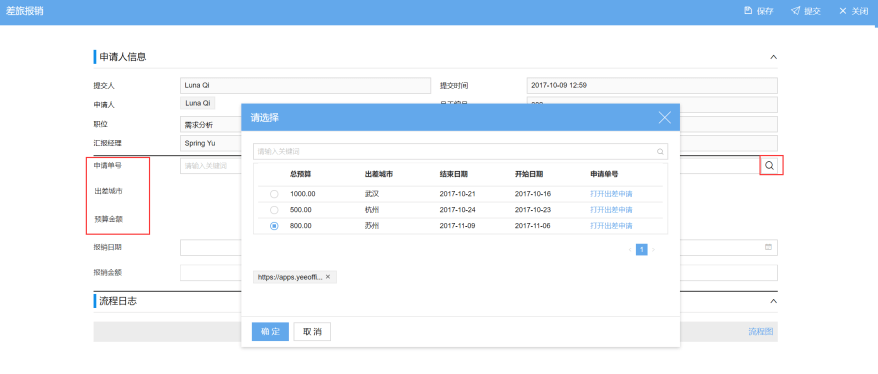Screen dimensions: 878x374
Task: Go to previous page arrow in pager
Action: [x=629, y=250]
